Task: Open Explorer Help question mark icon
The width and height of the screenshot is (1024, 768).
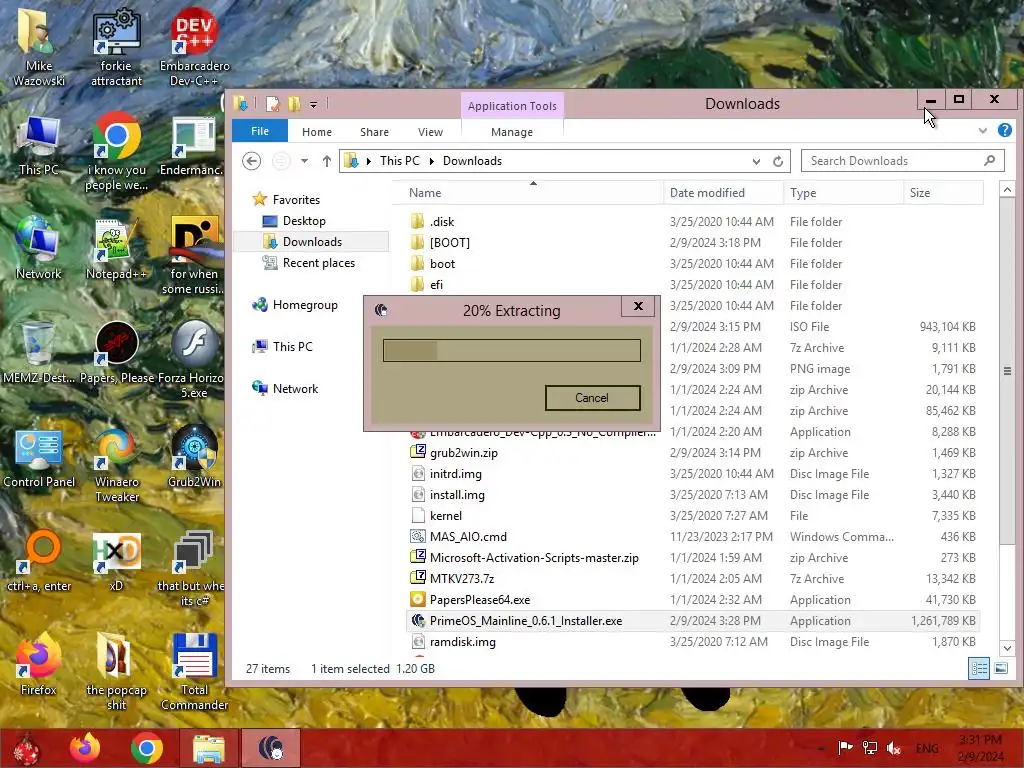Action: coord(1005,131)
